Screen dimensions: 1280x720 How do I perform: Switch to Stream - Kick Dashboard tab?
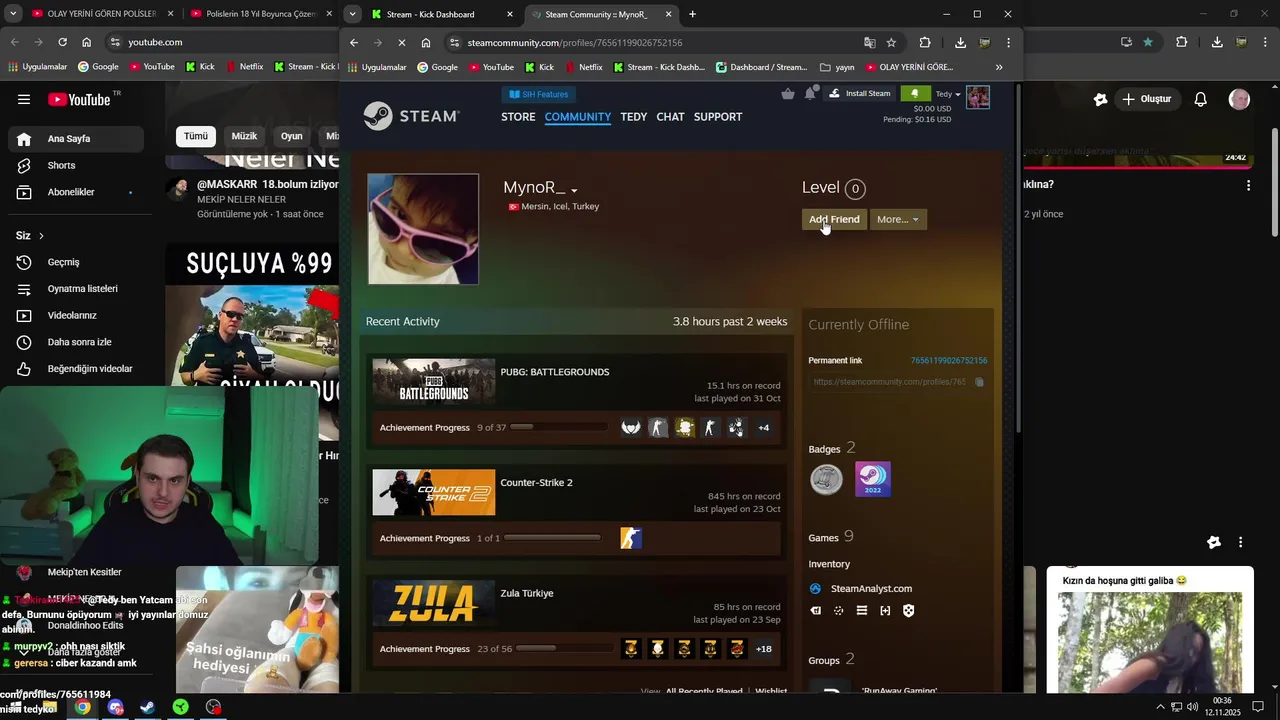tap(440, 14)
